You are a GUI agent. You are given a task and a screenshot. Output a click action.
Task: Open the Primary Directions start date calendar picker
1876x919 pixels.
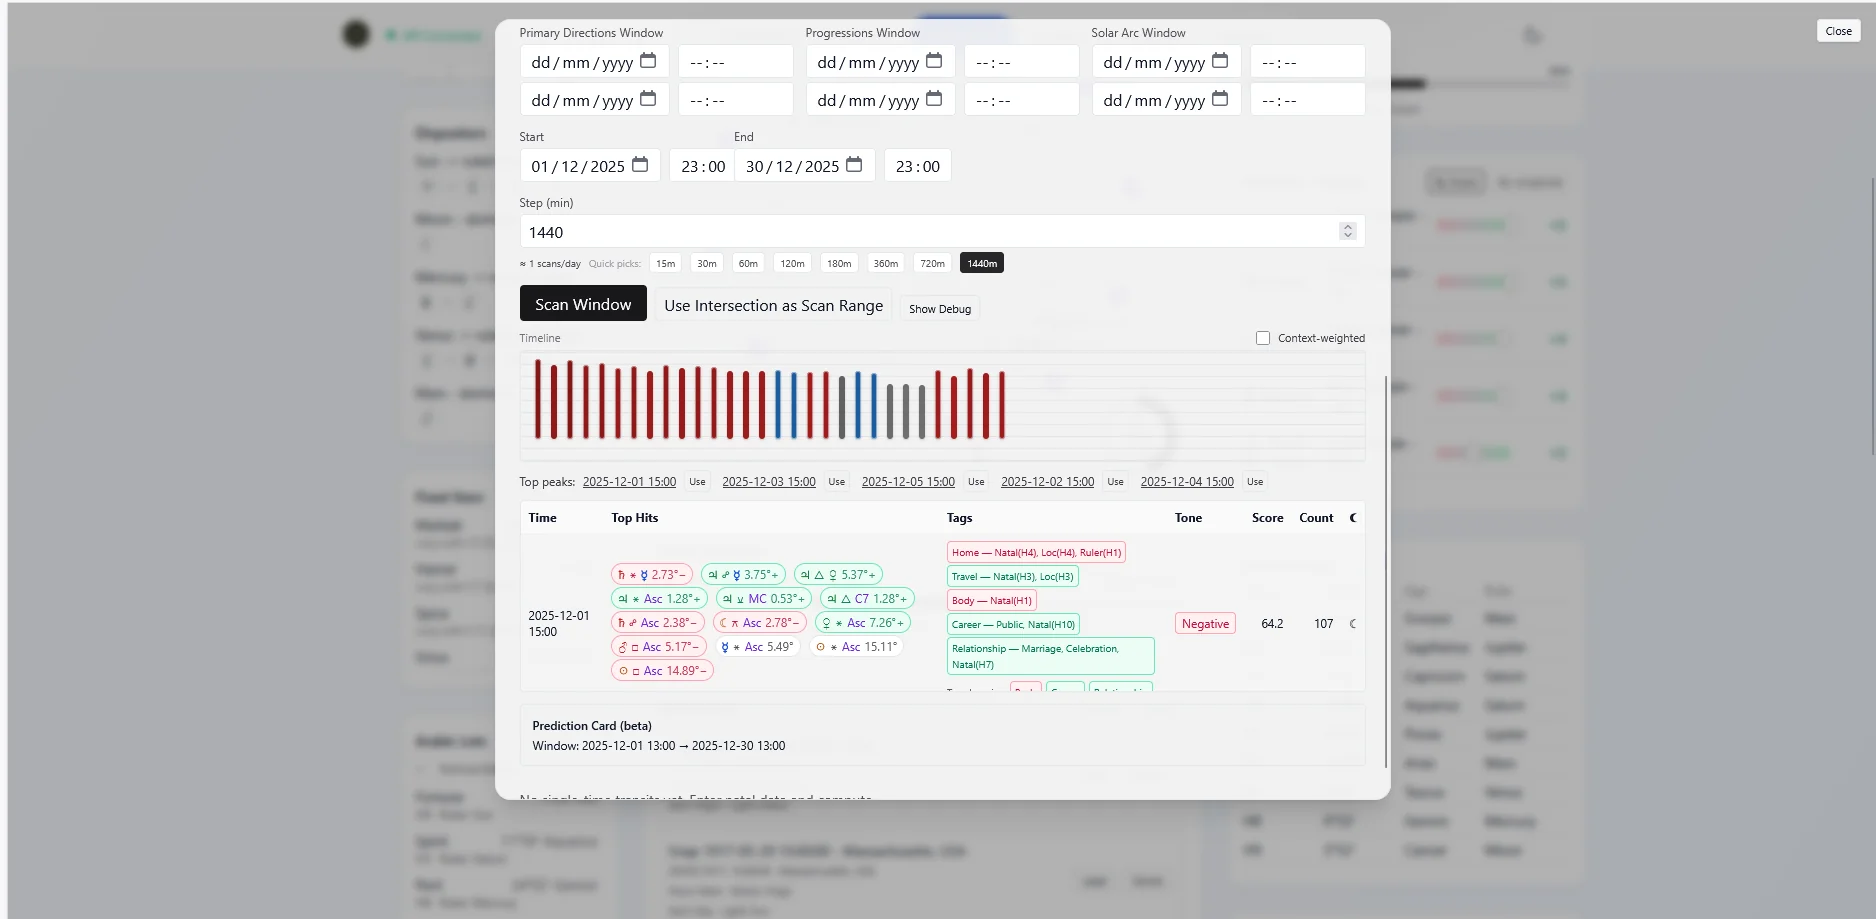648,61
